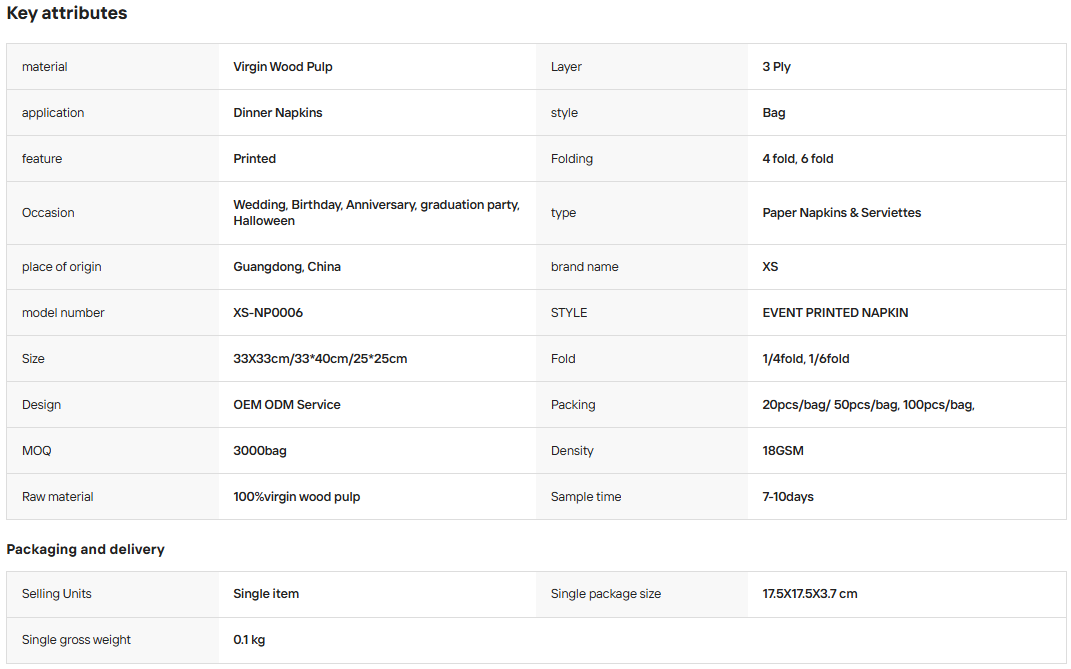Select Paper Napkins & Serviettes type value

pos(842,213)
